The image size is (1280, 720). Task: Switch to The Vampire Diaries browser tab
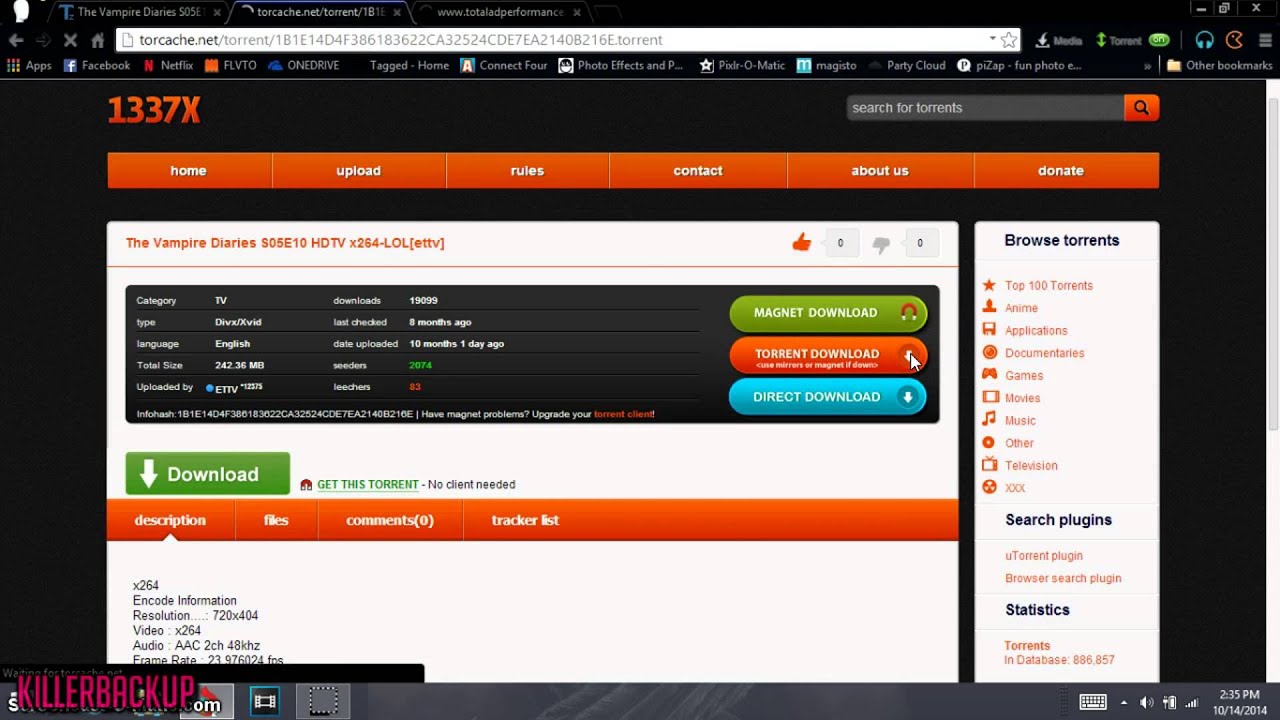click(x=140, y=12)
